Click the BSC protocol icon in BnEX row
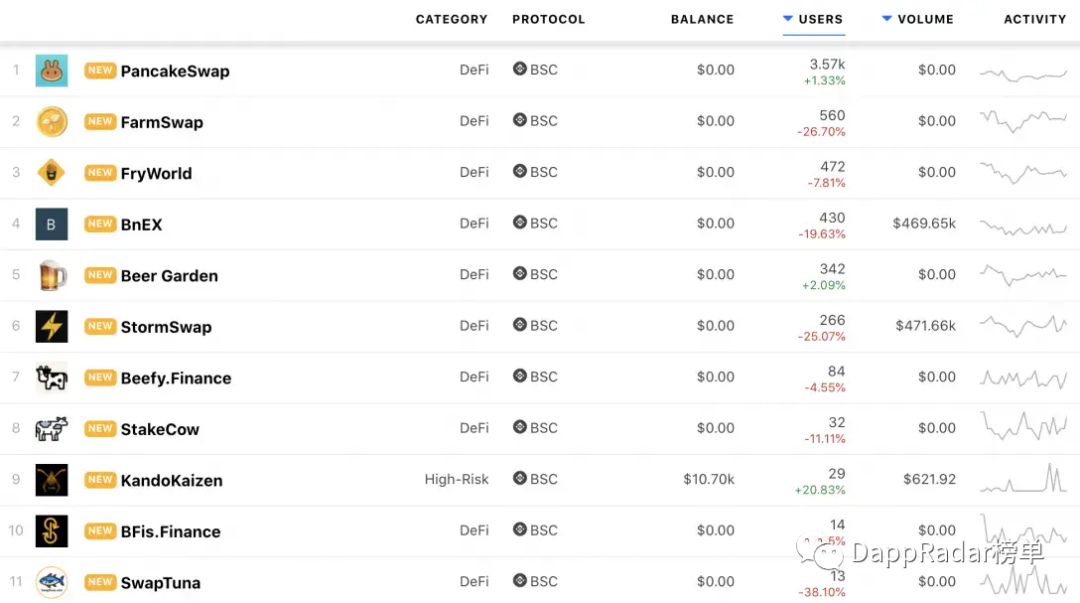The height and width of the screenshot is (603, 1080). (x=520, y=223)
